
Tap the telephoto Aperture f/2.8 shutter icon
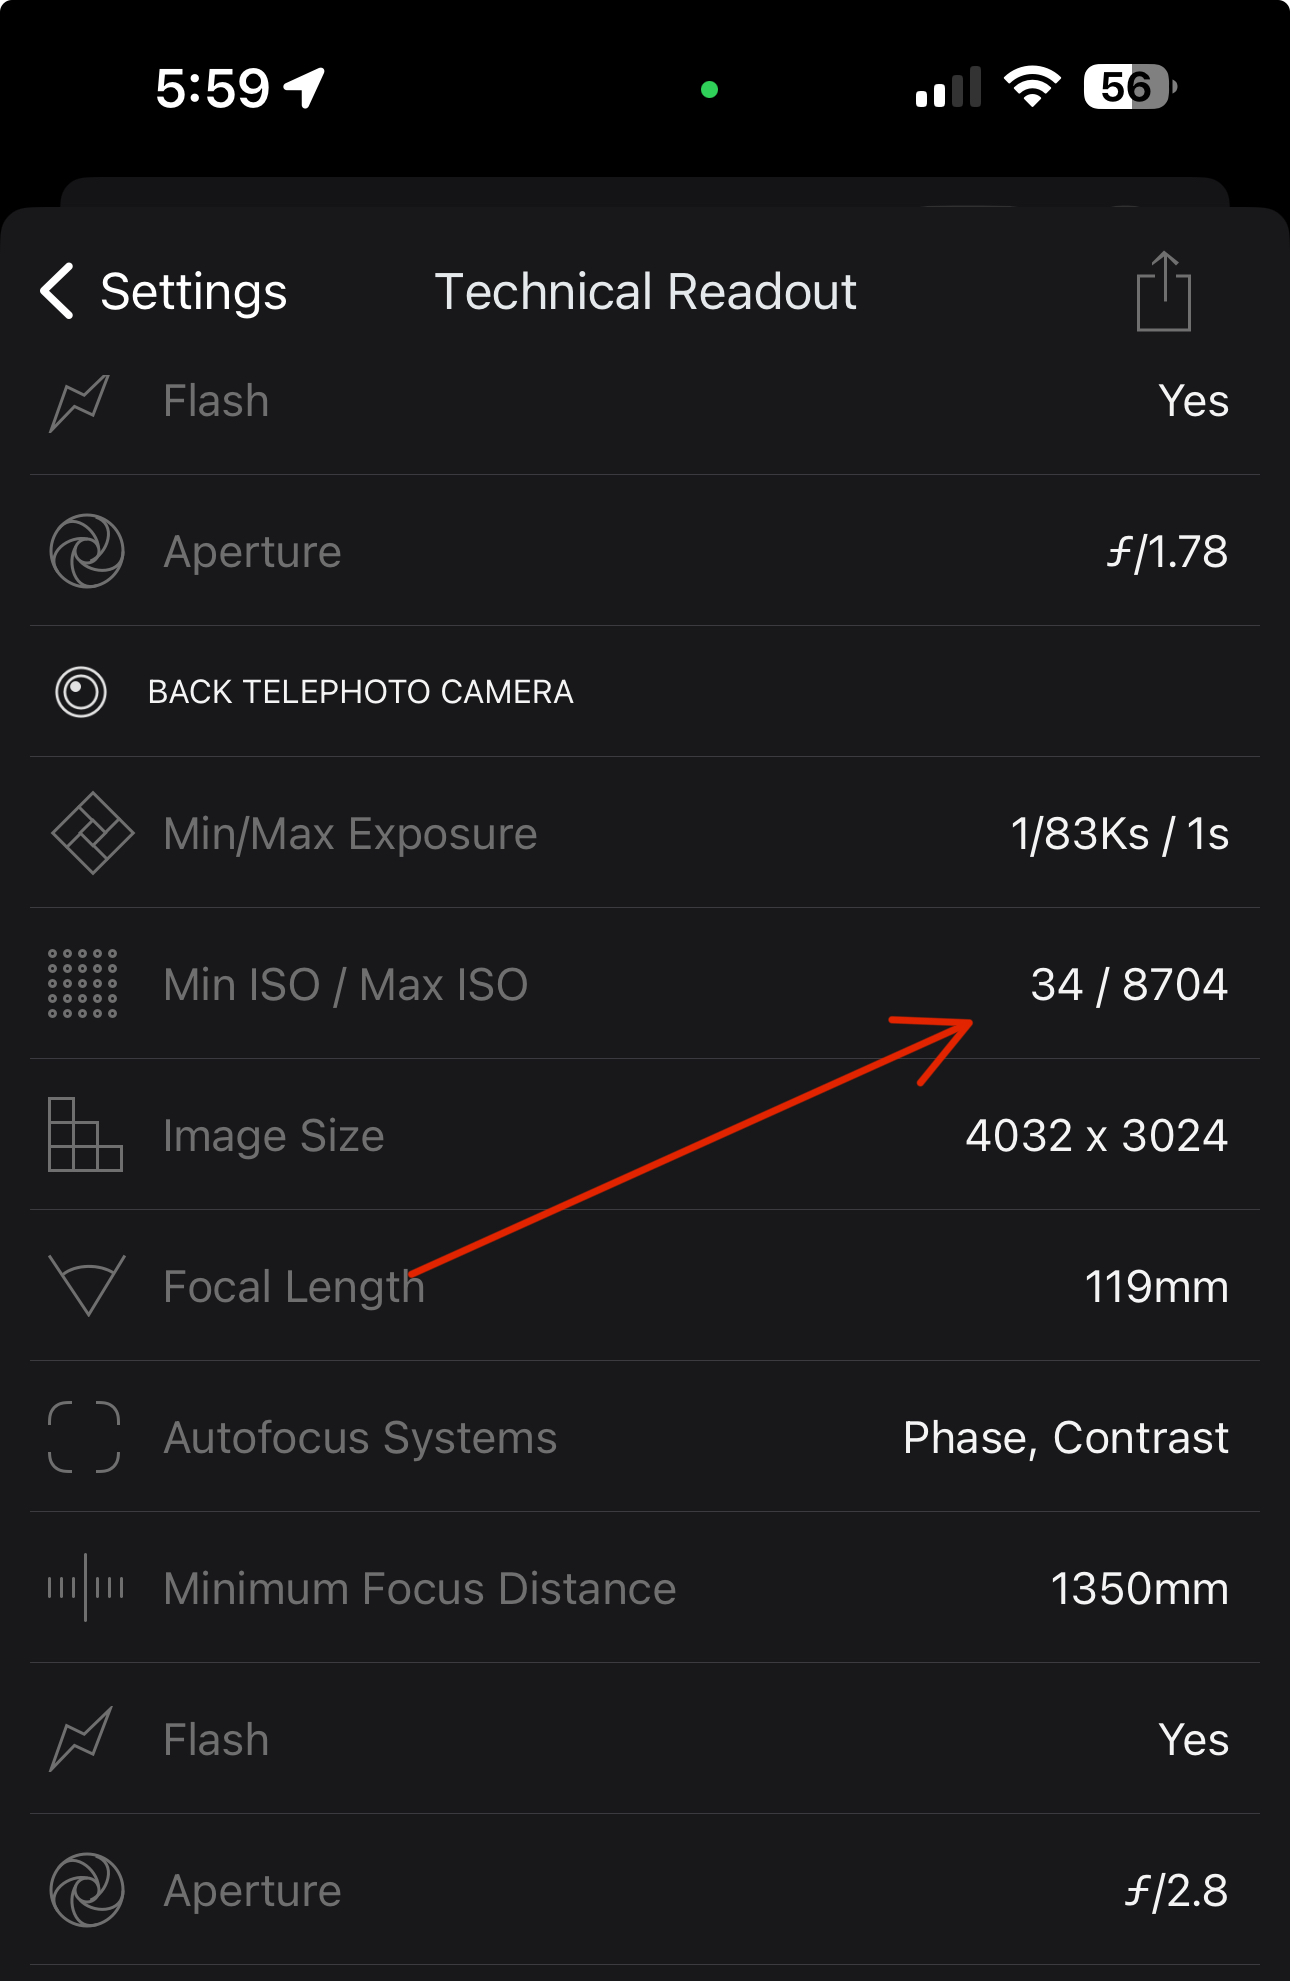[x=87, y=1890]
